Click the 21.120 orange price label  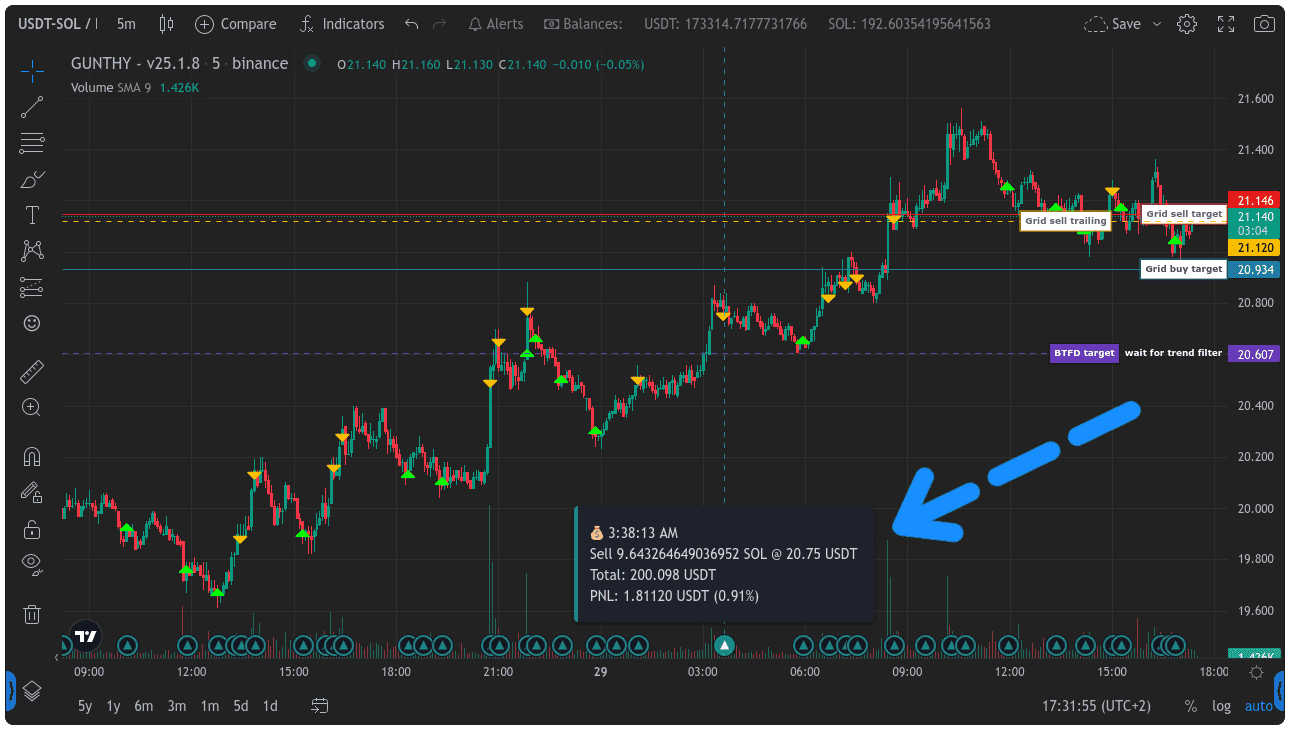[1254, 248]
